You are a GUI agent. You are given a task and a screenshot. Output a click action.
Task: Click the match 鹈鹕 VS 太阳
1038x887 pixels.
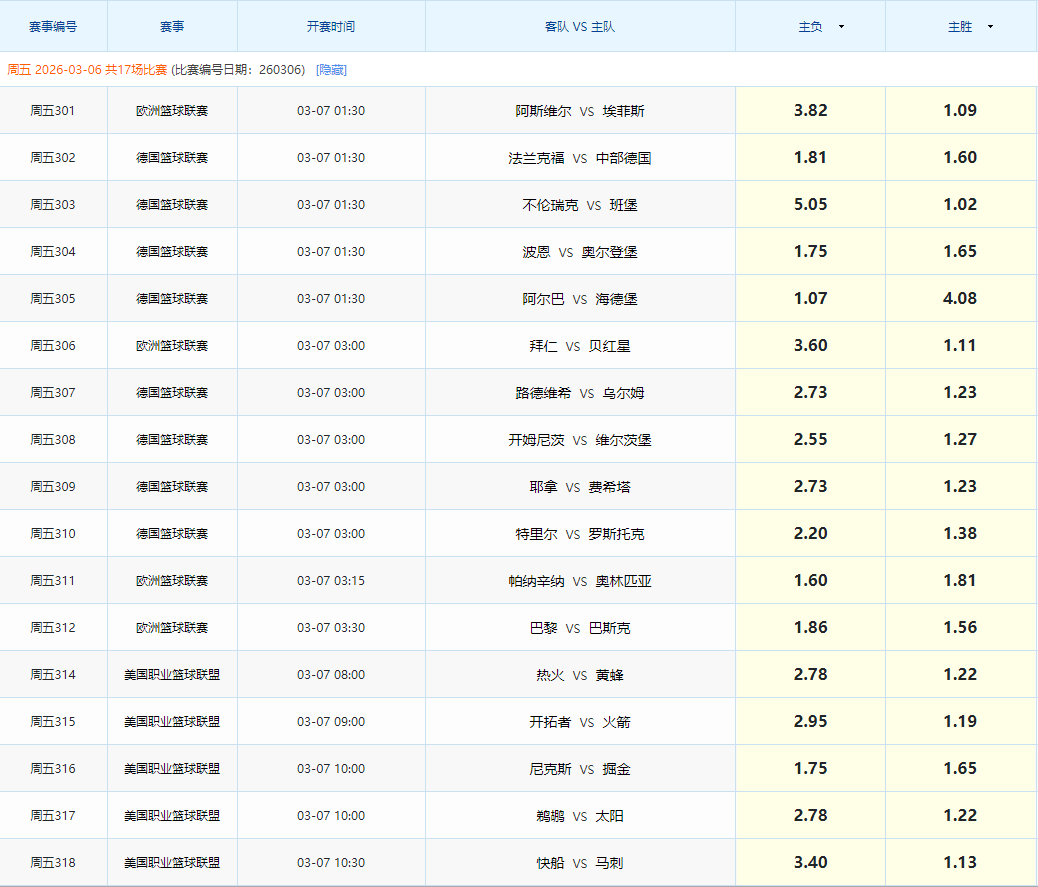pos(580,816)
